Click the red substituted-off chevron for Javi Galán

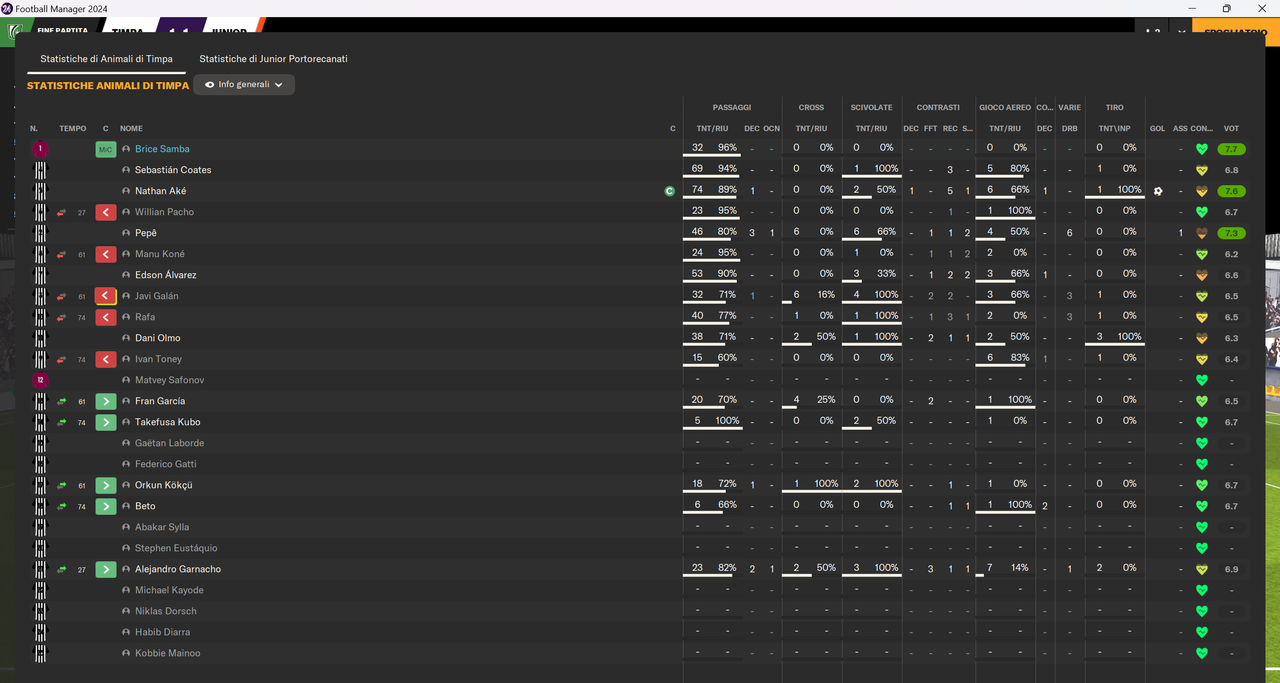[106, 296]
